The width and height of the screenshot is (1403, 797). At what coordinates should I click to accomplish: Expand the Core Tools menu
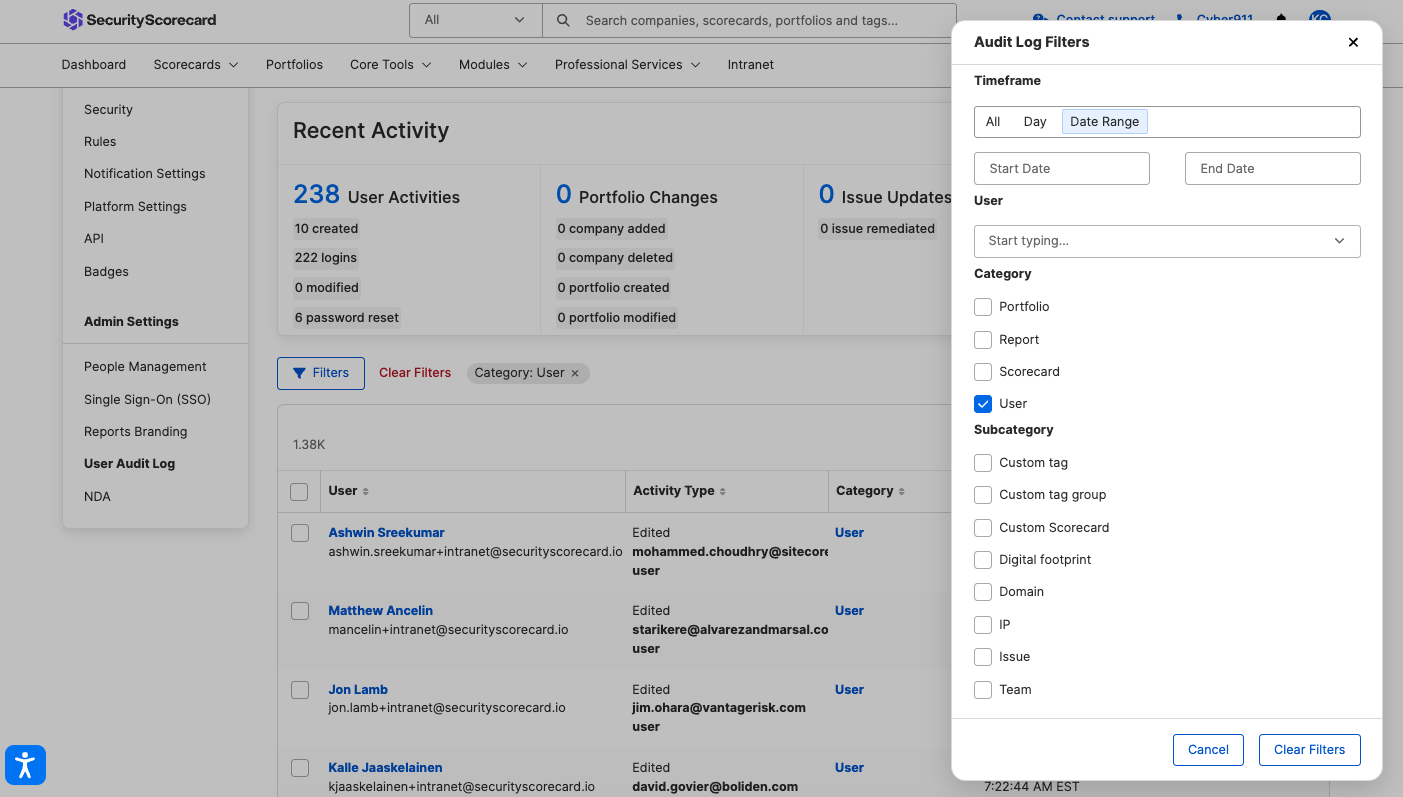click(x=390, y=65)
